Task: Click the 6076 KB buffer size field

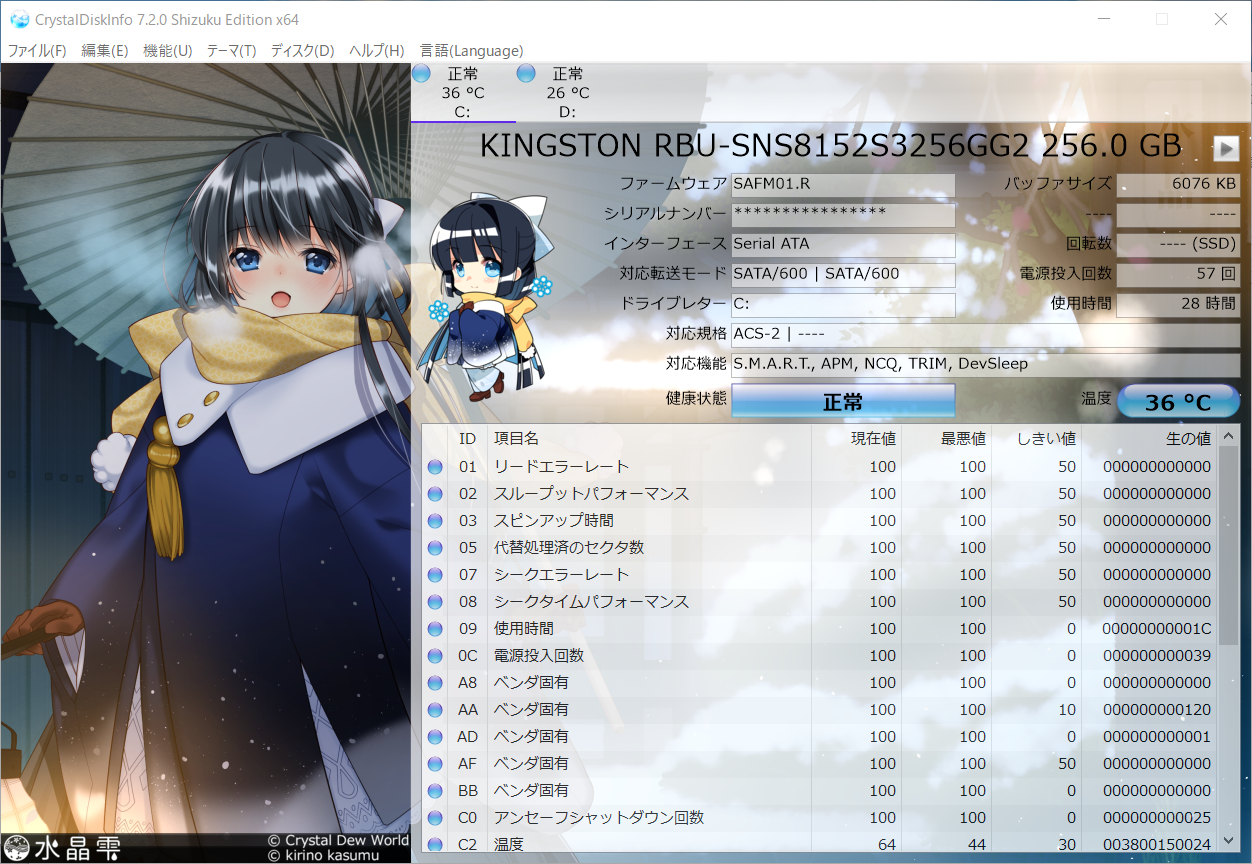Action: 1178,185
